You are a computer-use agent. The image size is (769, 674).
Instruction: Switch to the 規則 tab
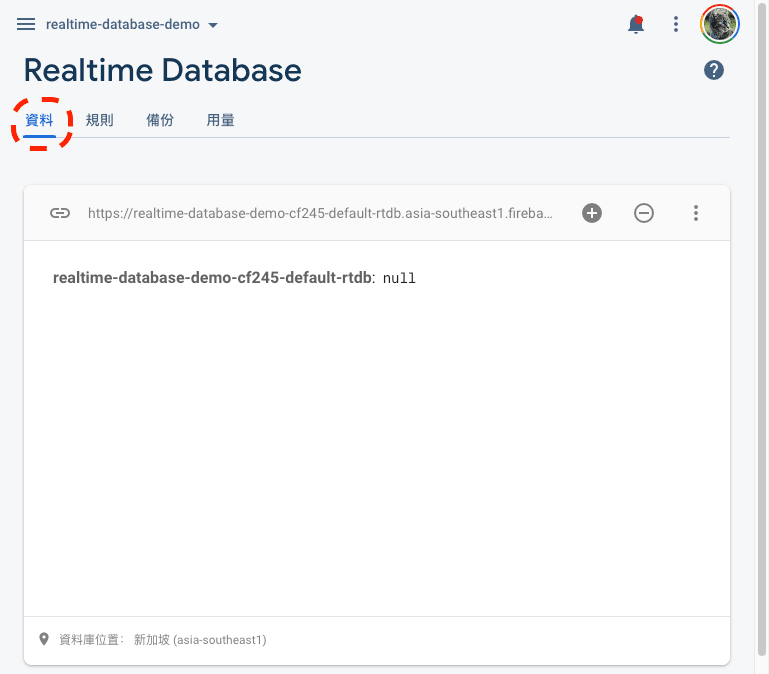(100, 120)
